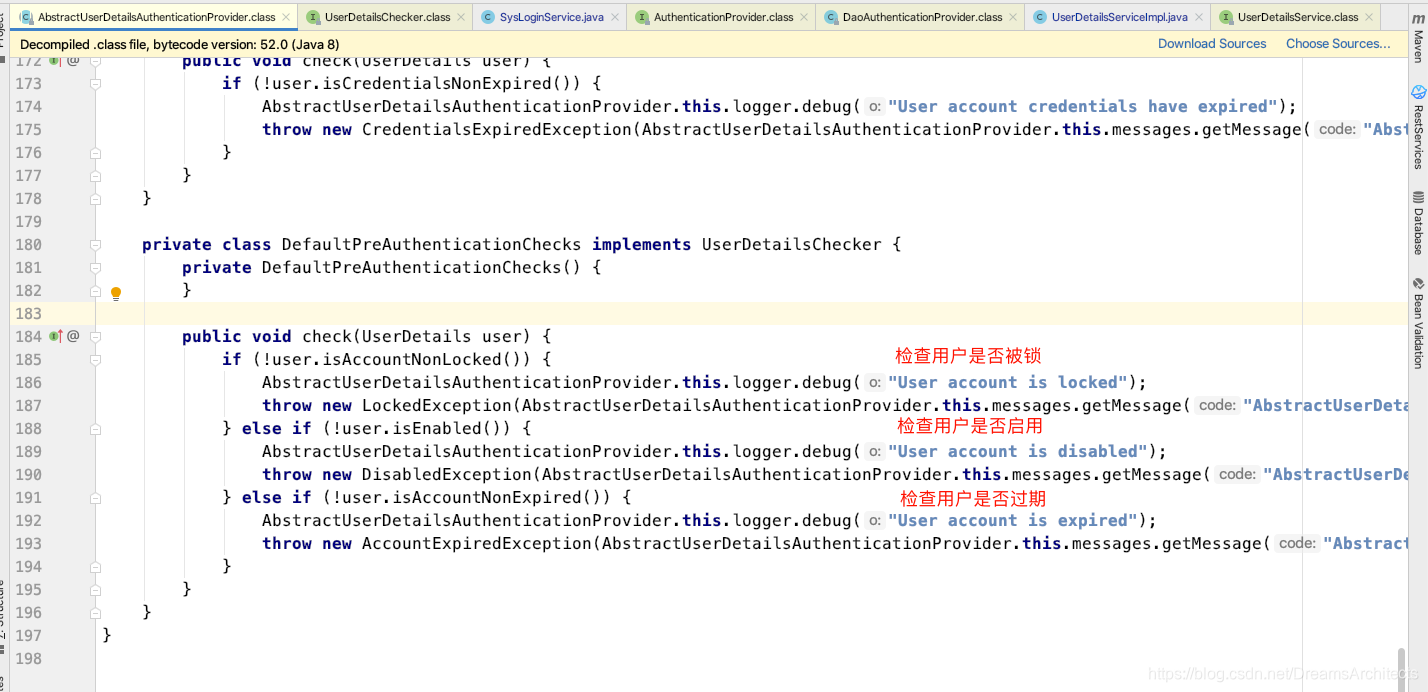Collapse the isAccountNonLocked if block at line 185
This screenshot has height=692, width=1428.
(96, 360)
